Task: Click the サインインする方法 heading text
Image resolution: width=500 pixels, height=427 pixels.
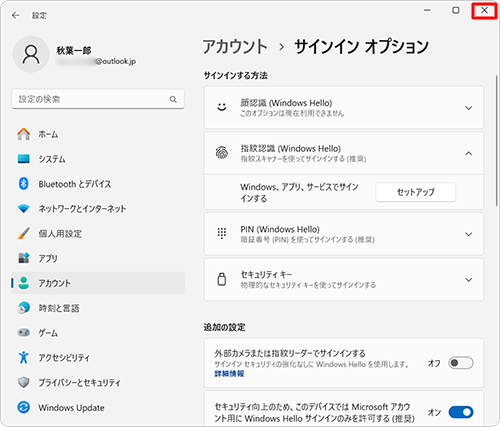Action: (x=236, y=76)
